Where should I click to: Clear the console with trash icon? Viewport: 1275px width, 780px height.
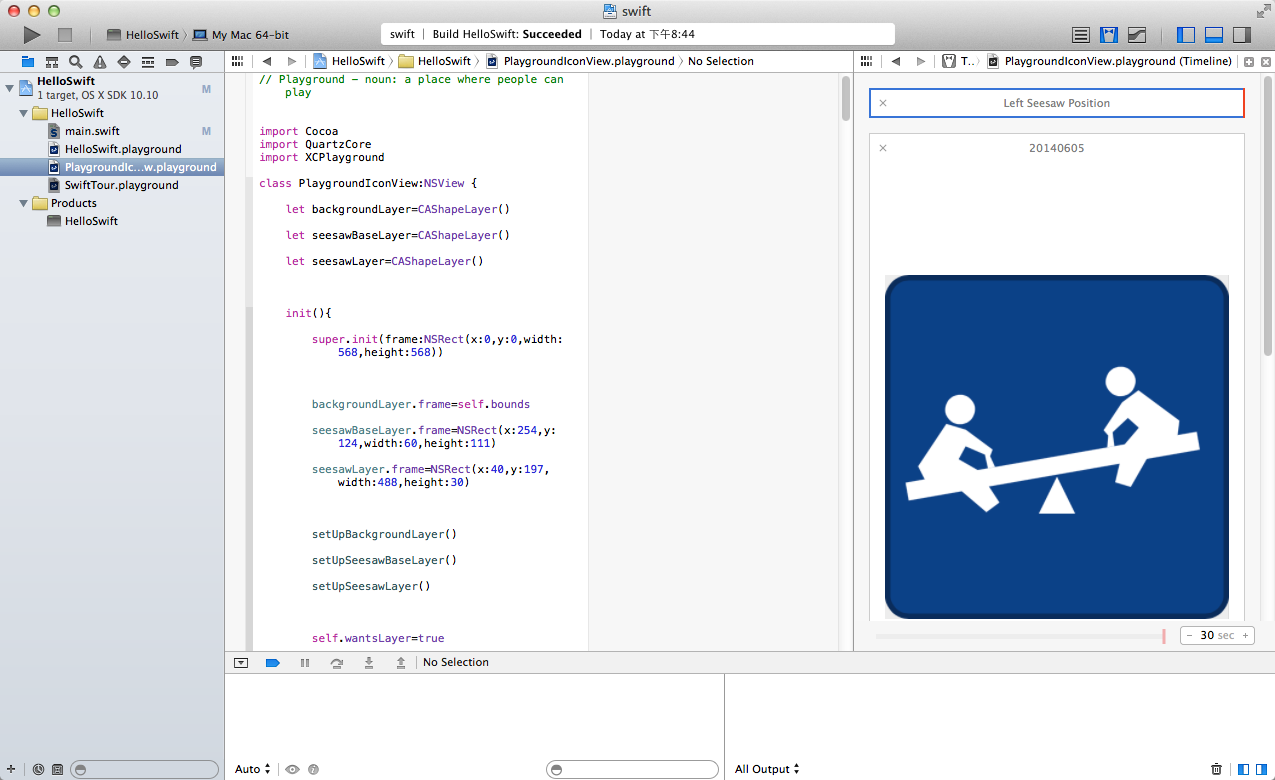tap(1216, 769)
